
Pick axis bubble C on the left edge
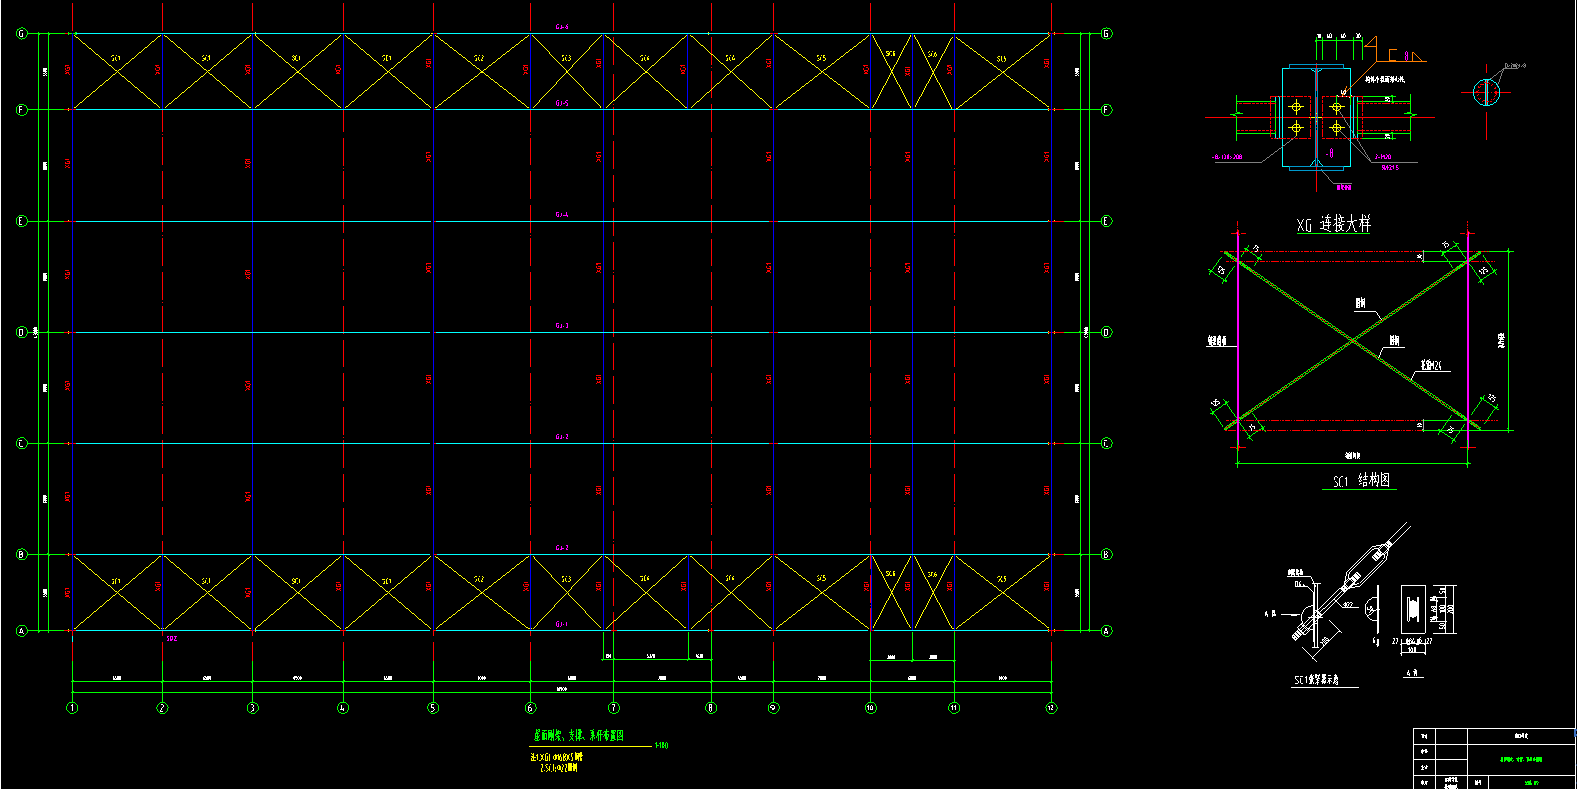pyautogui.click(x=21, y=443)
